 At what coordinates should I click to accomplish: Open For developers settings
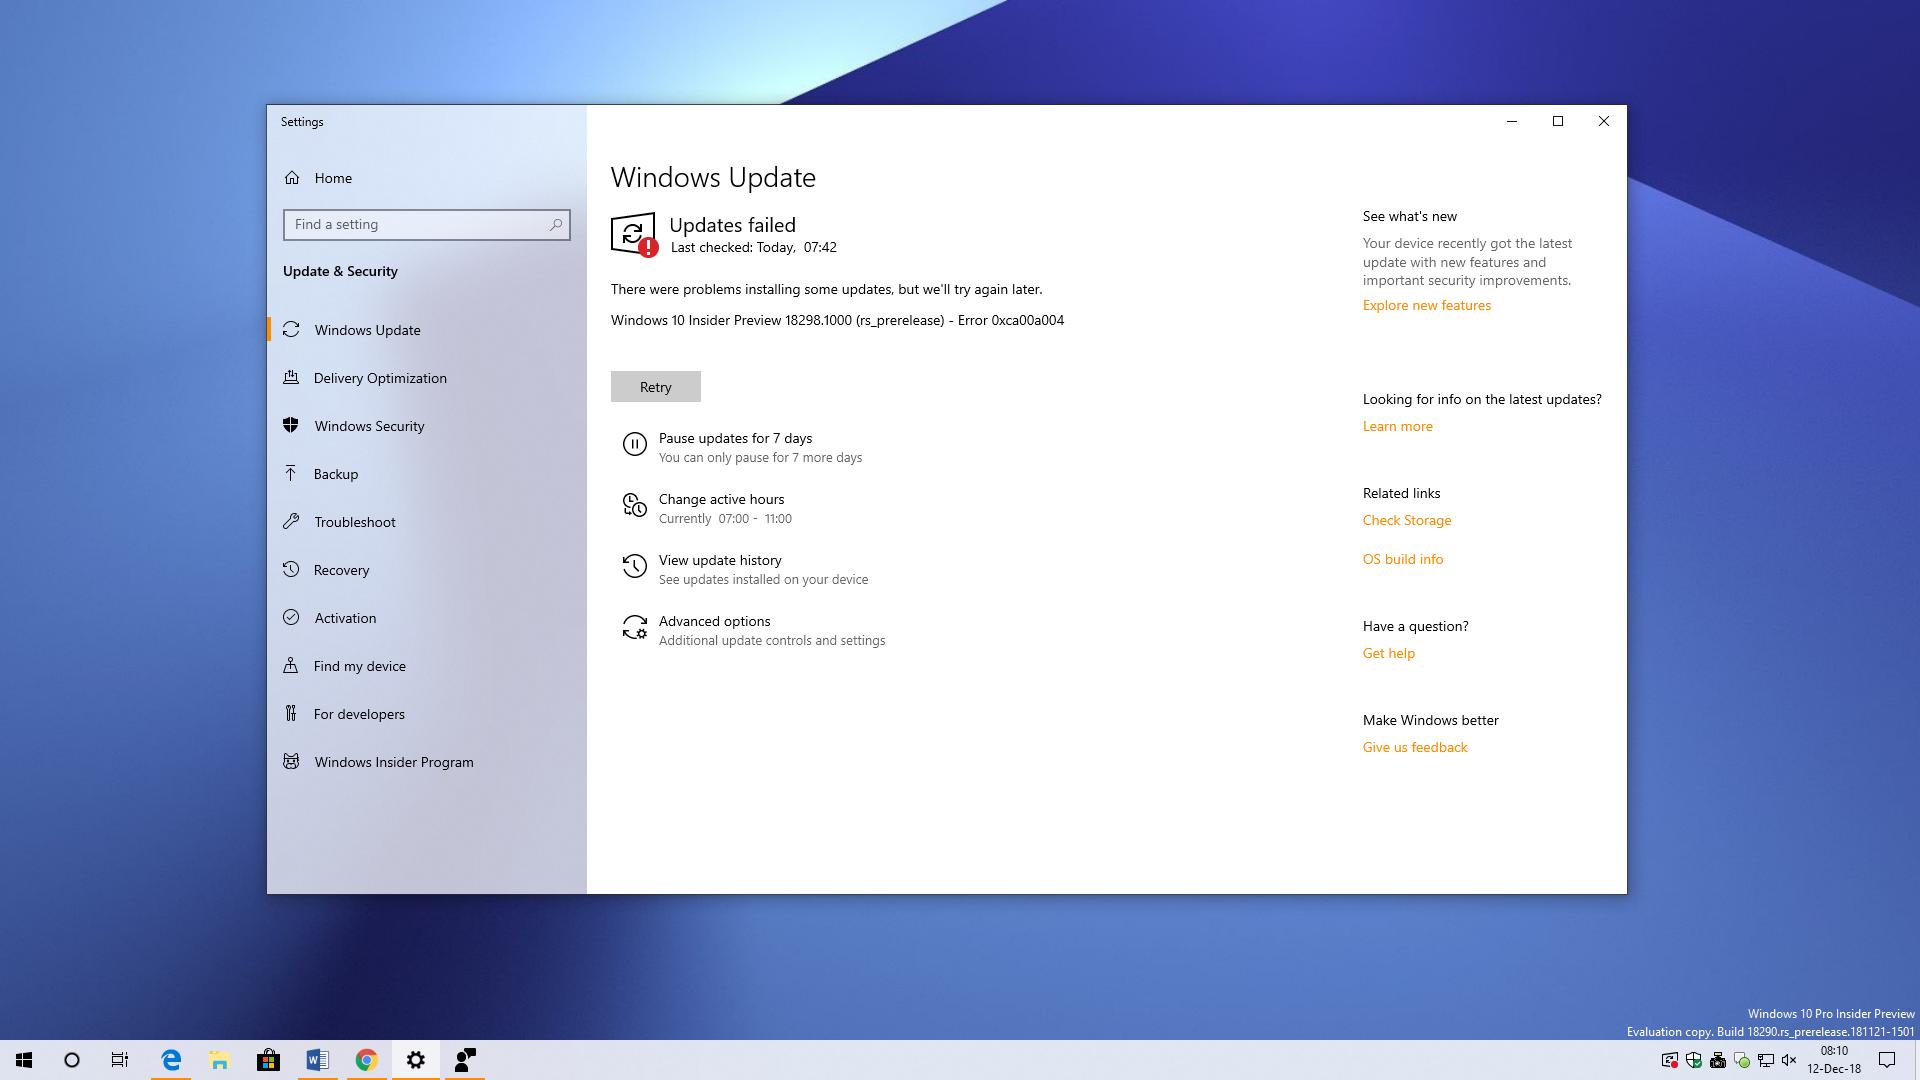coord(427,714)
